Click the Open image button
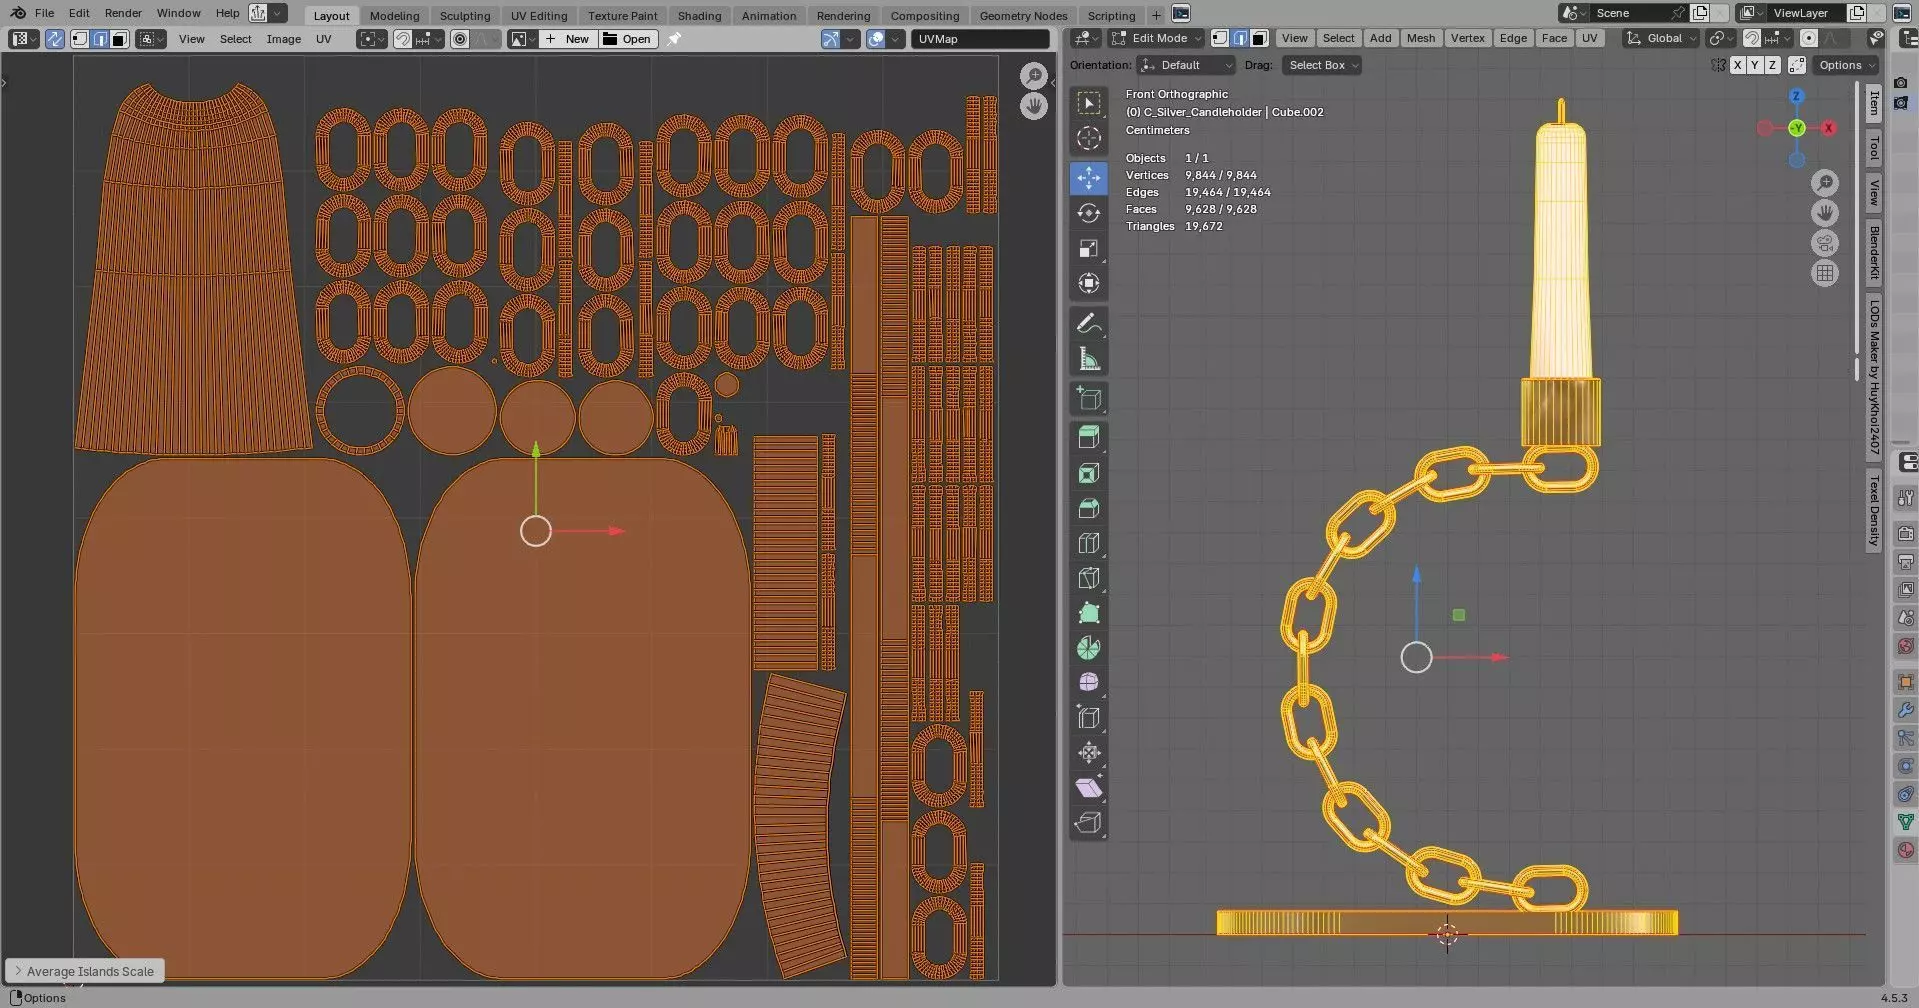 point(627,39)
